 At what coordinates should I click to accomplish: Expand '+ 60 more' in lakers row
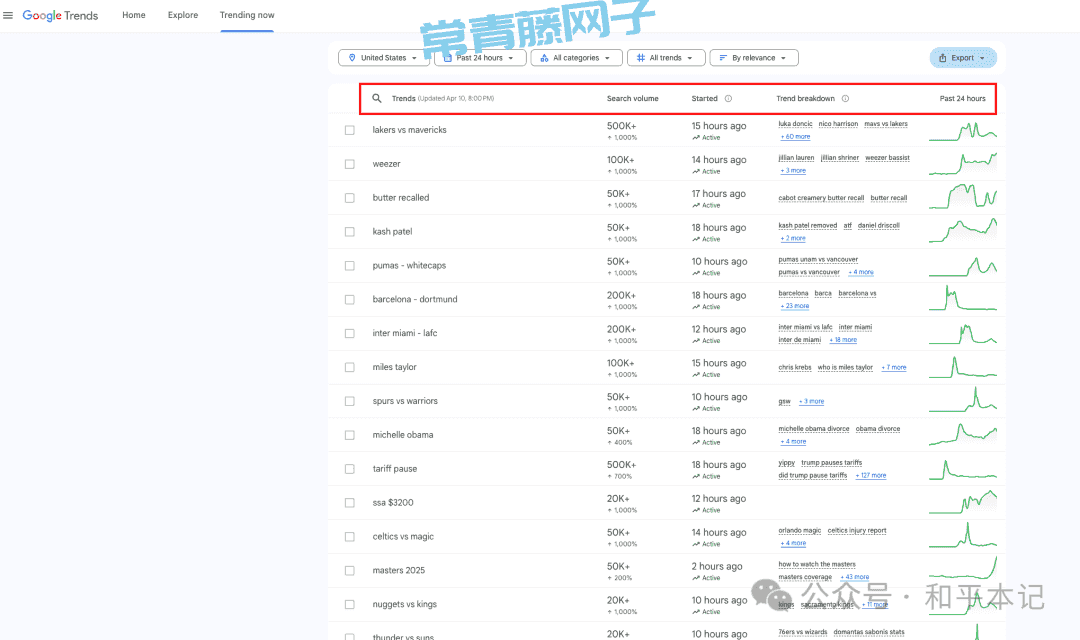point(795,136)
